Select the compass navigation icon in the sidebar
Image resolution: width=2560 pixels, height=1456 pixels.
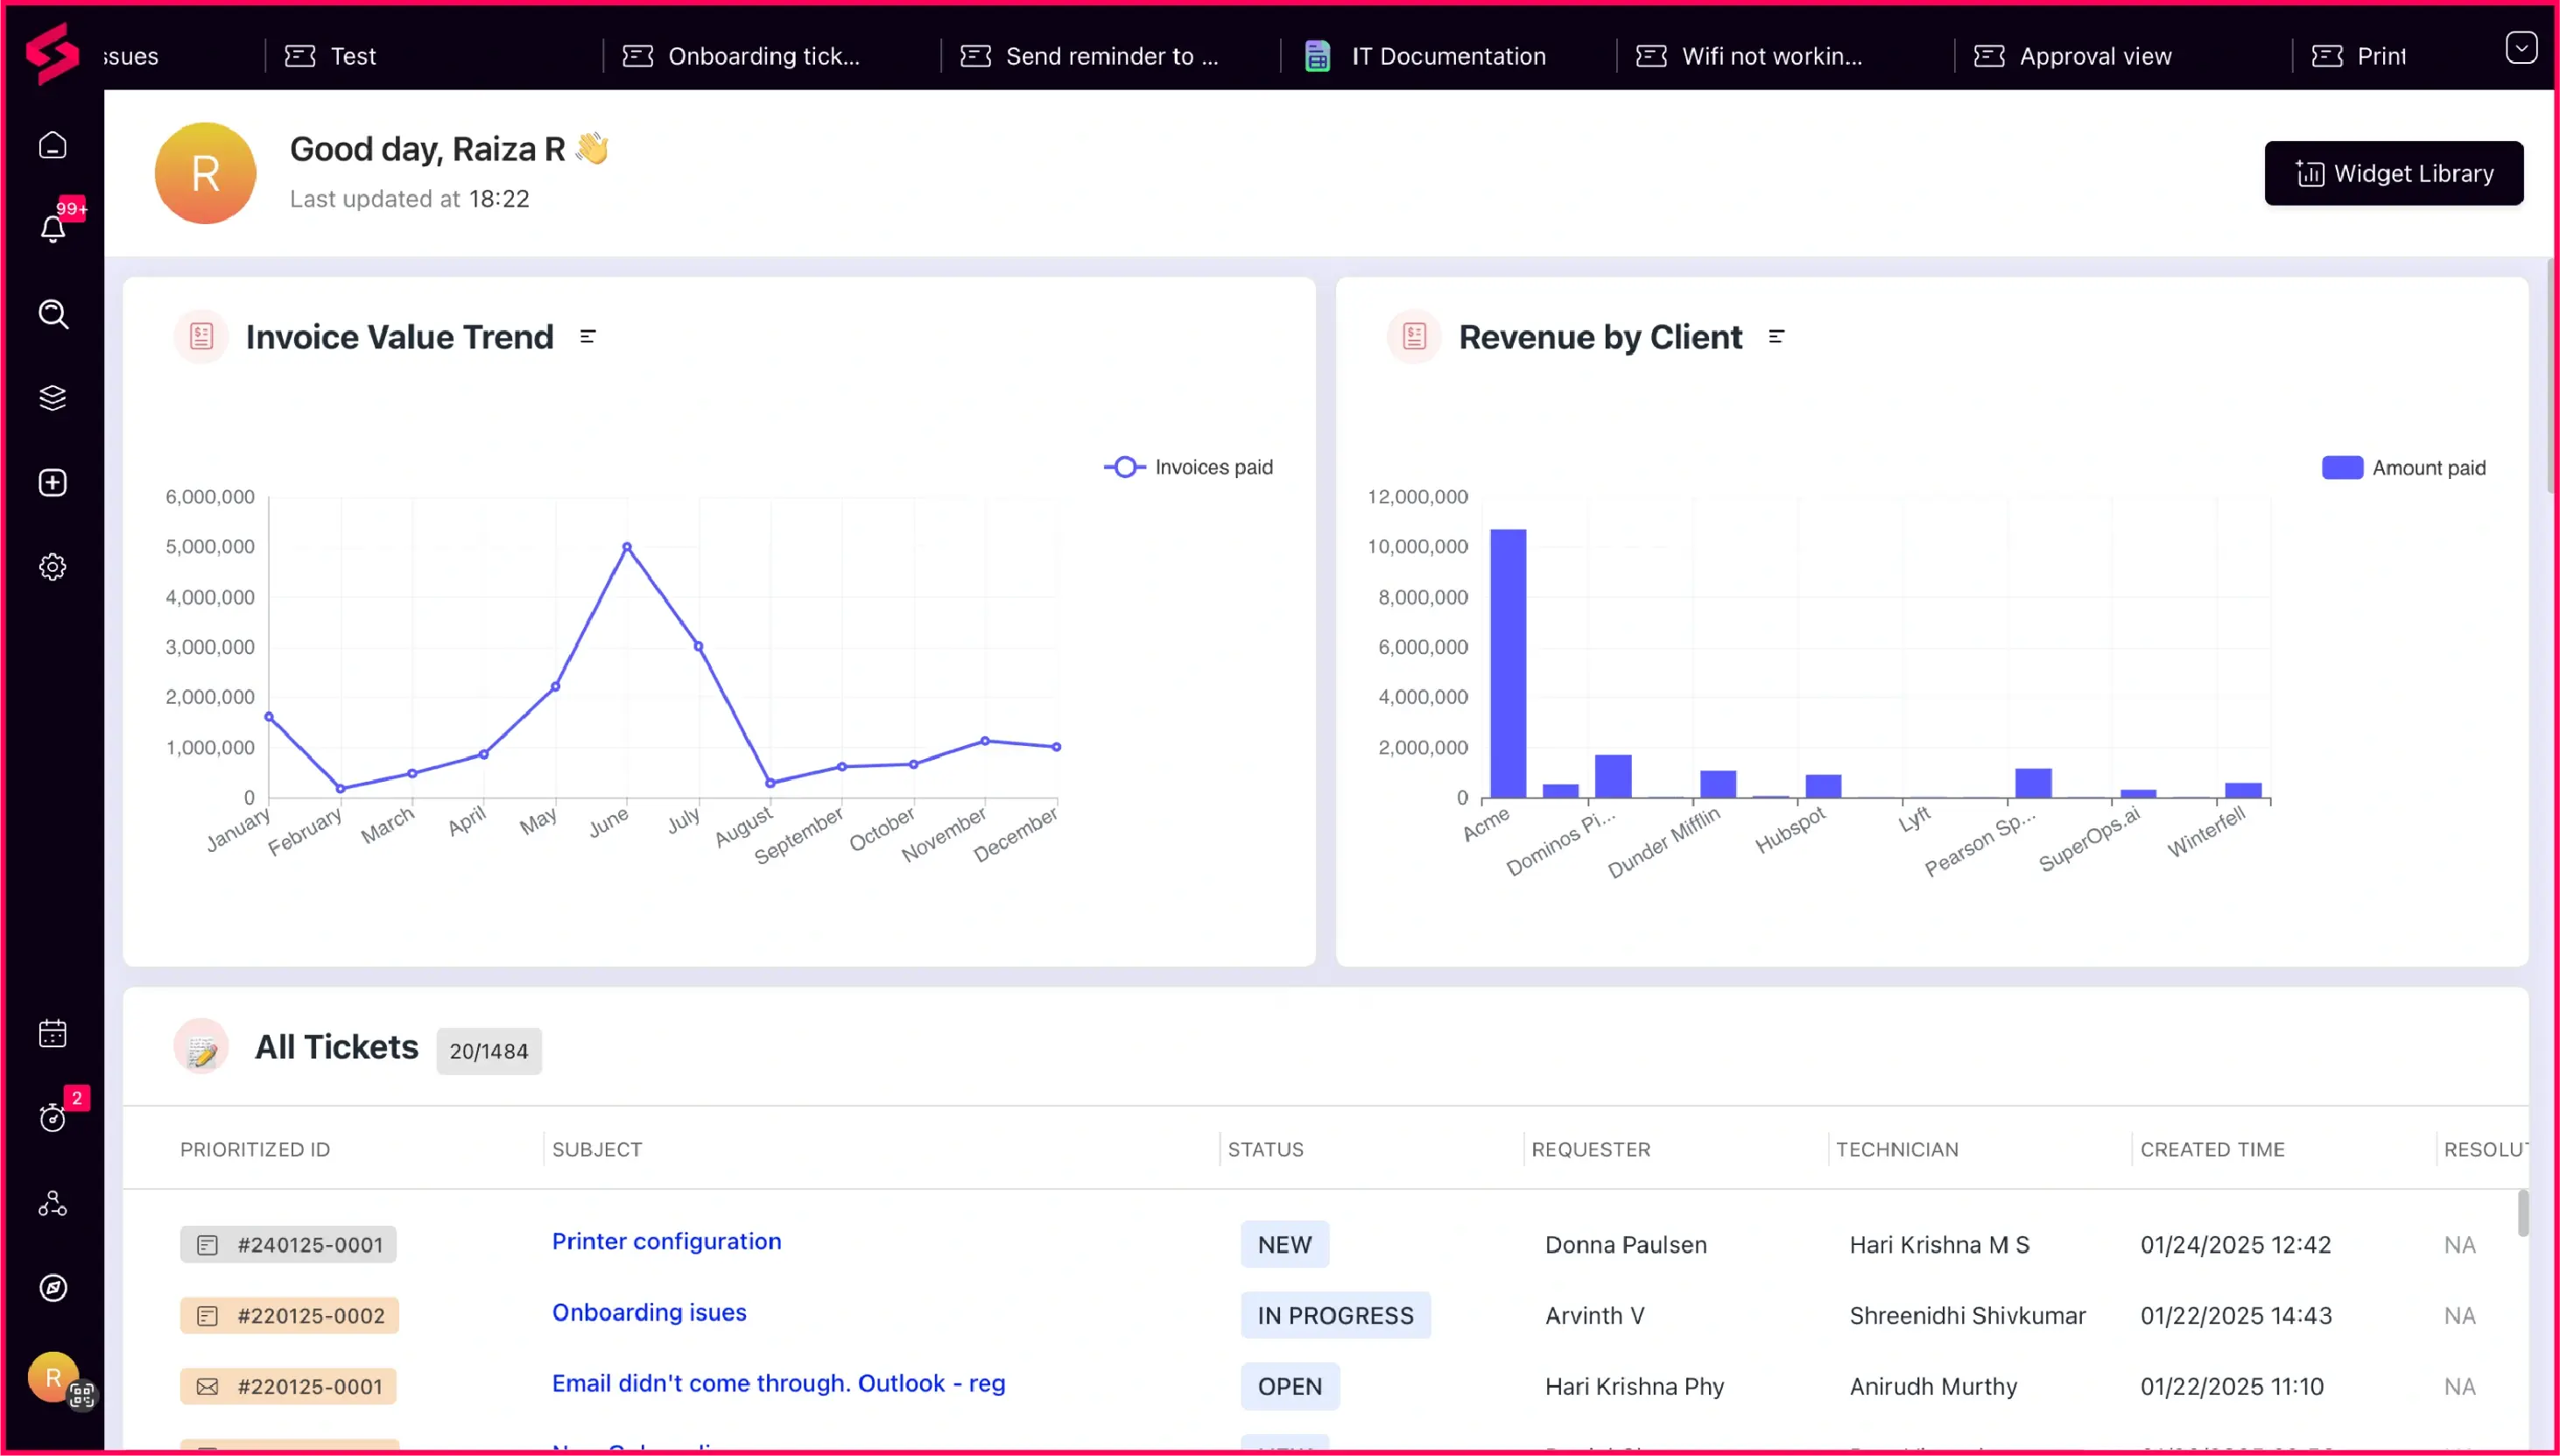[x=52, y=1288]
